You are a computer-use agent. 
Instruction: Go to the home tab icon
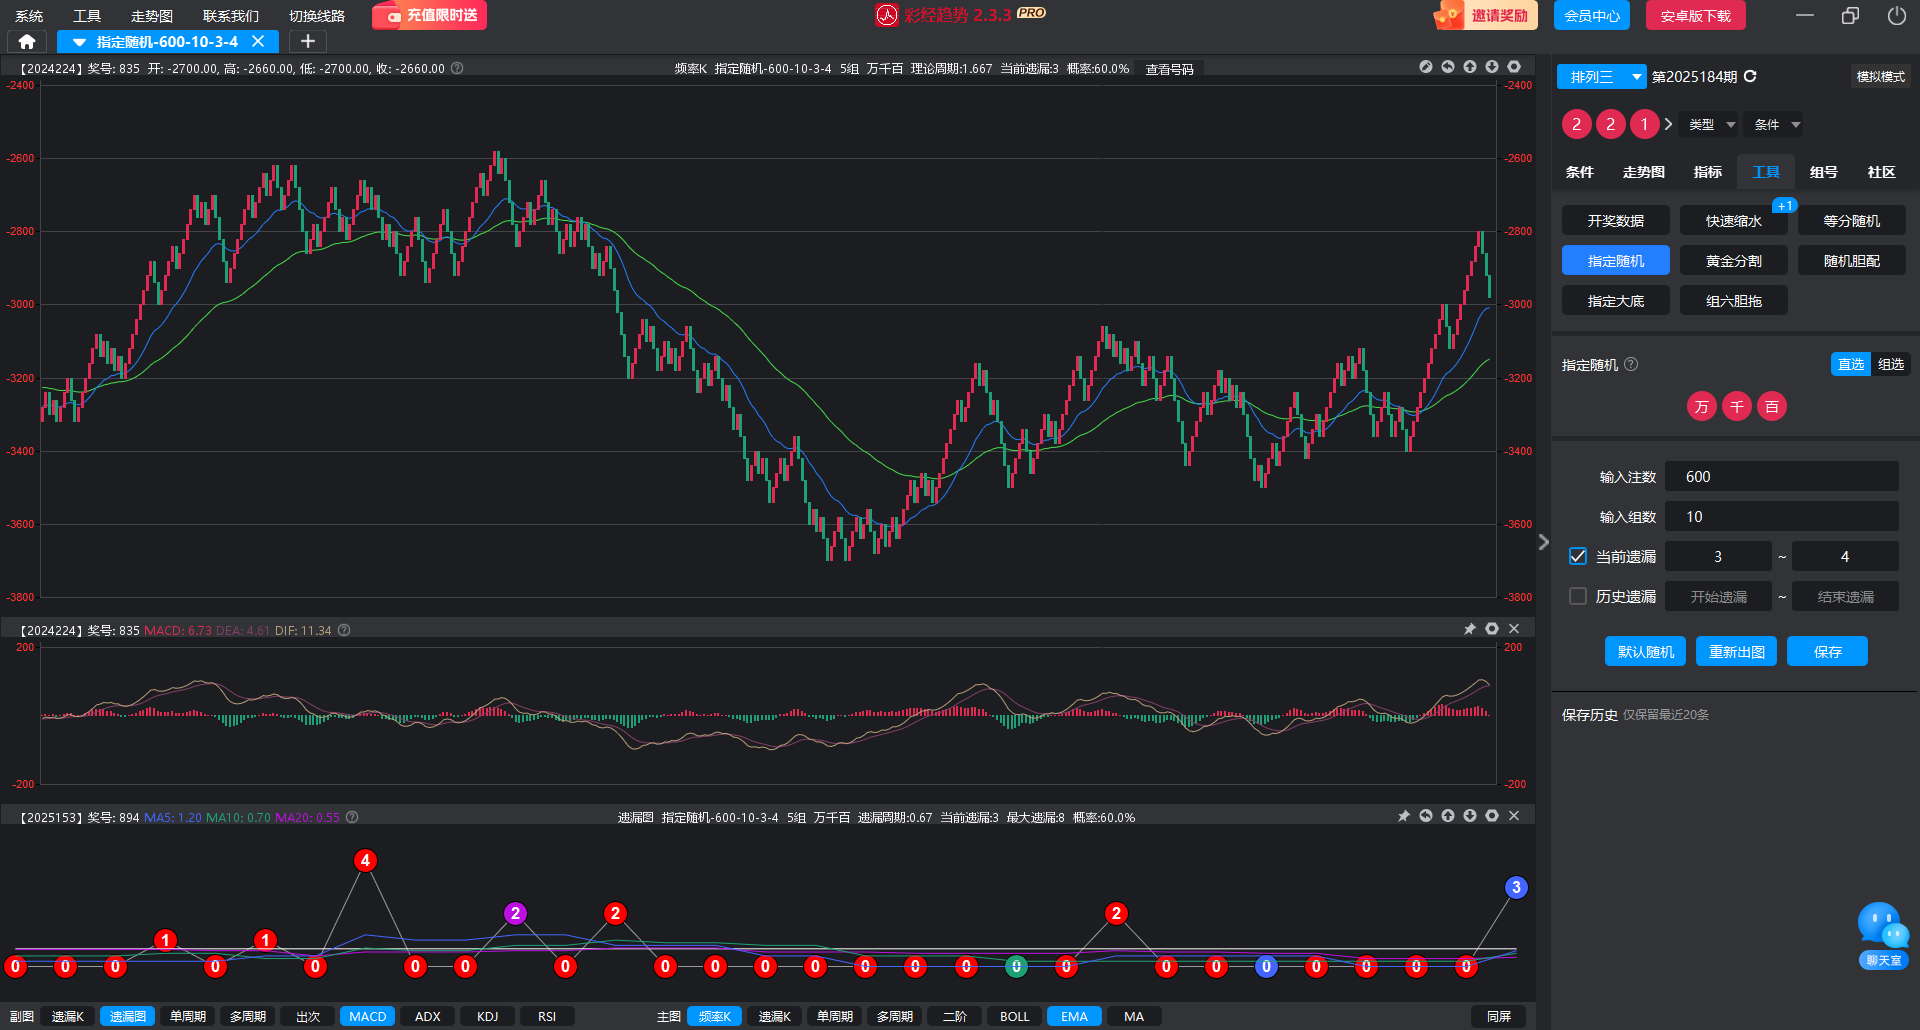tap(27, 41)
